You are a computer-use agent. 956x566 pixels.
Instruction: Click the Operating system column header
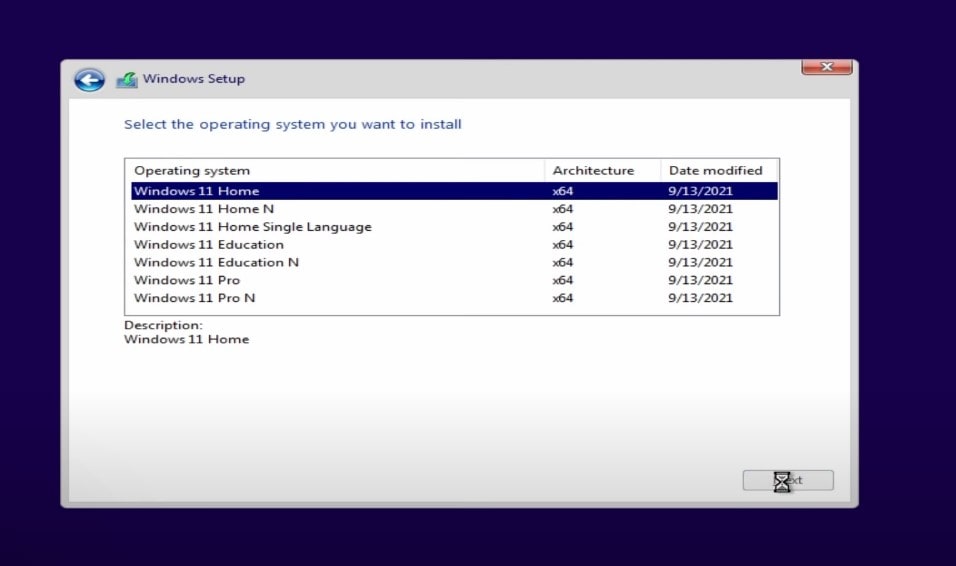(192, 171)
